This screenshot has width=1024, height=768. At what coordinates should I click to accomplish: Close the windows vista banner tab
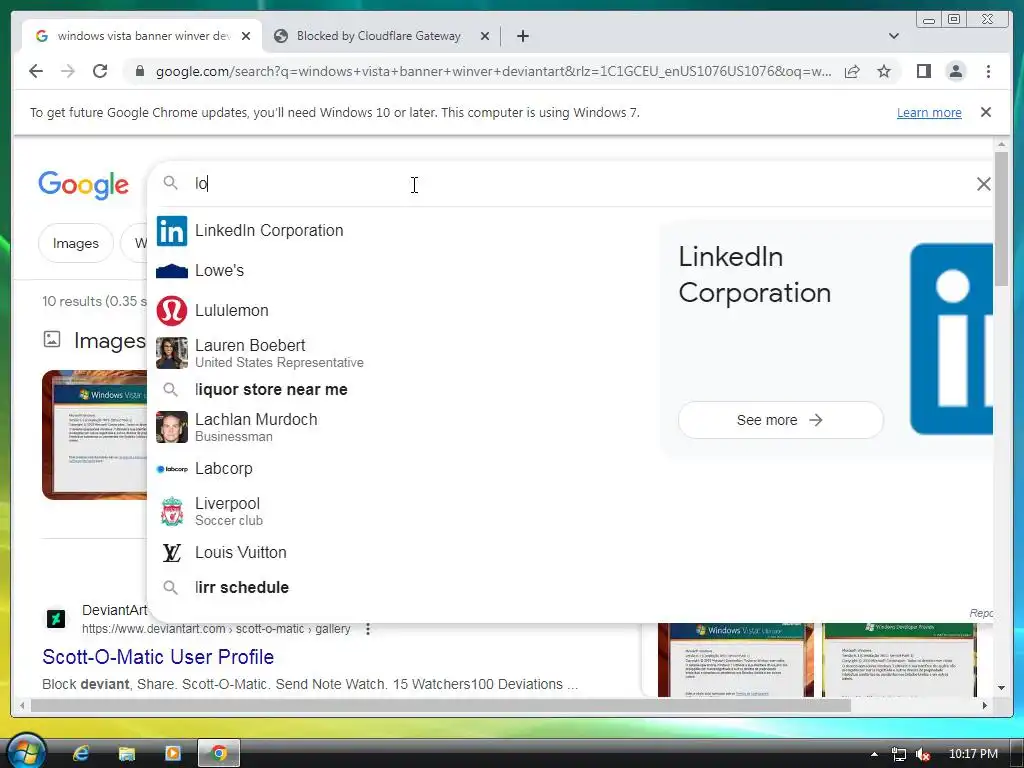[x=246, y=37]
